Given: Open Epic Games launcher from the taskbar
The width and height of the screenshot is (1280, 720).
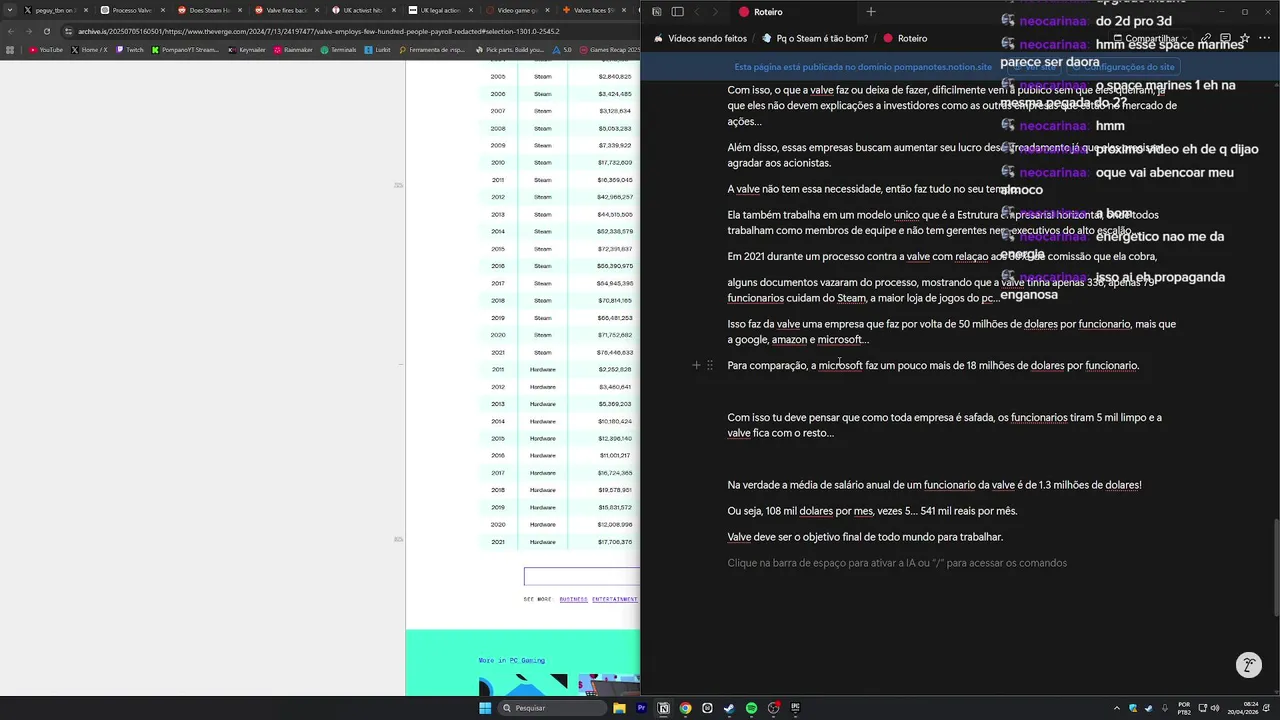Looking at the screenshot, I should point(795,708).
